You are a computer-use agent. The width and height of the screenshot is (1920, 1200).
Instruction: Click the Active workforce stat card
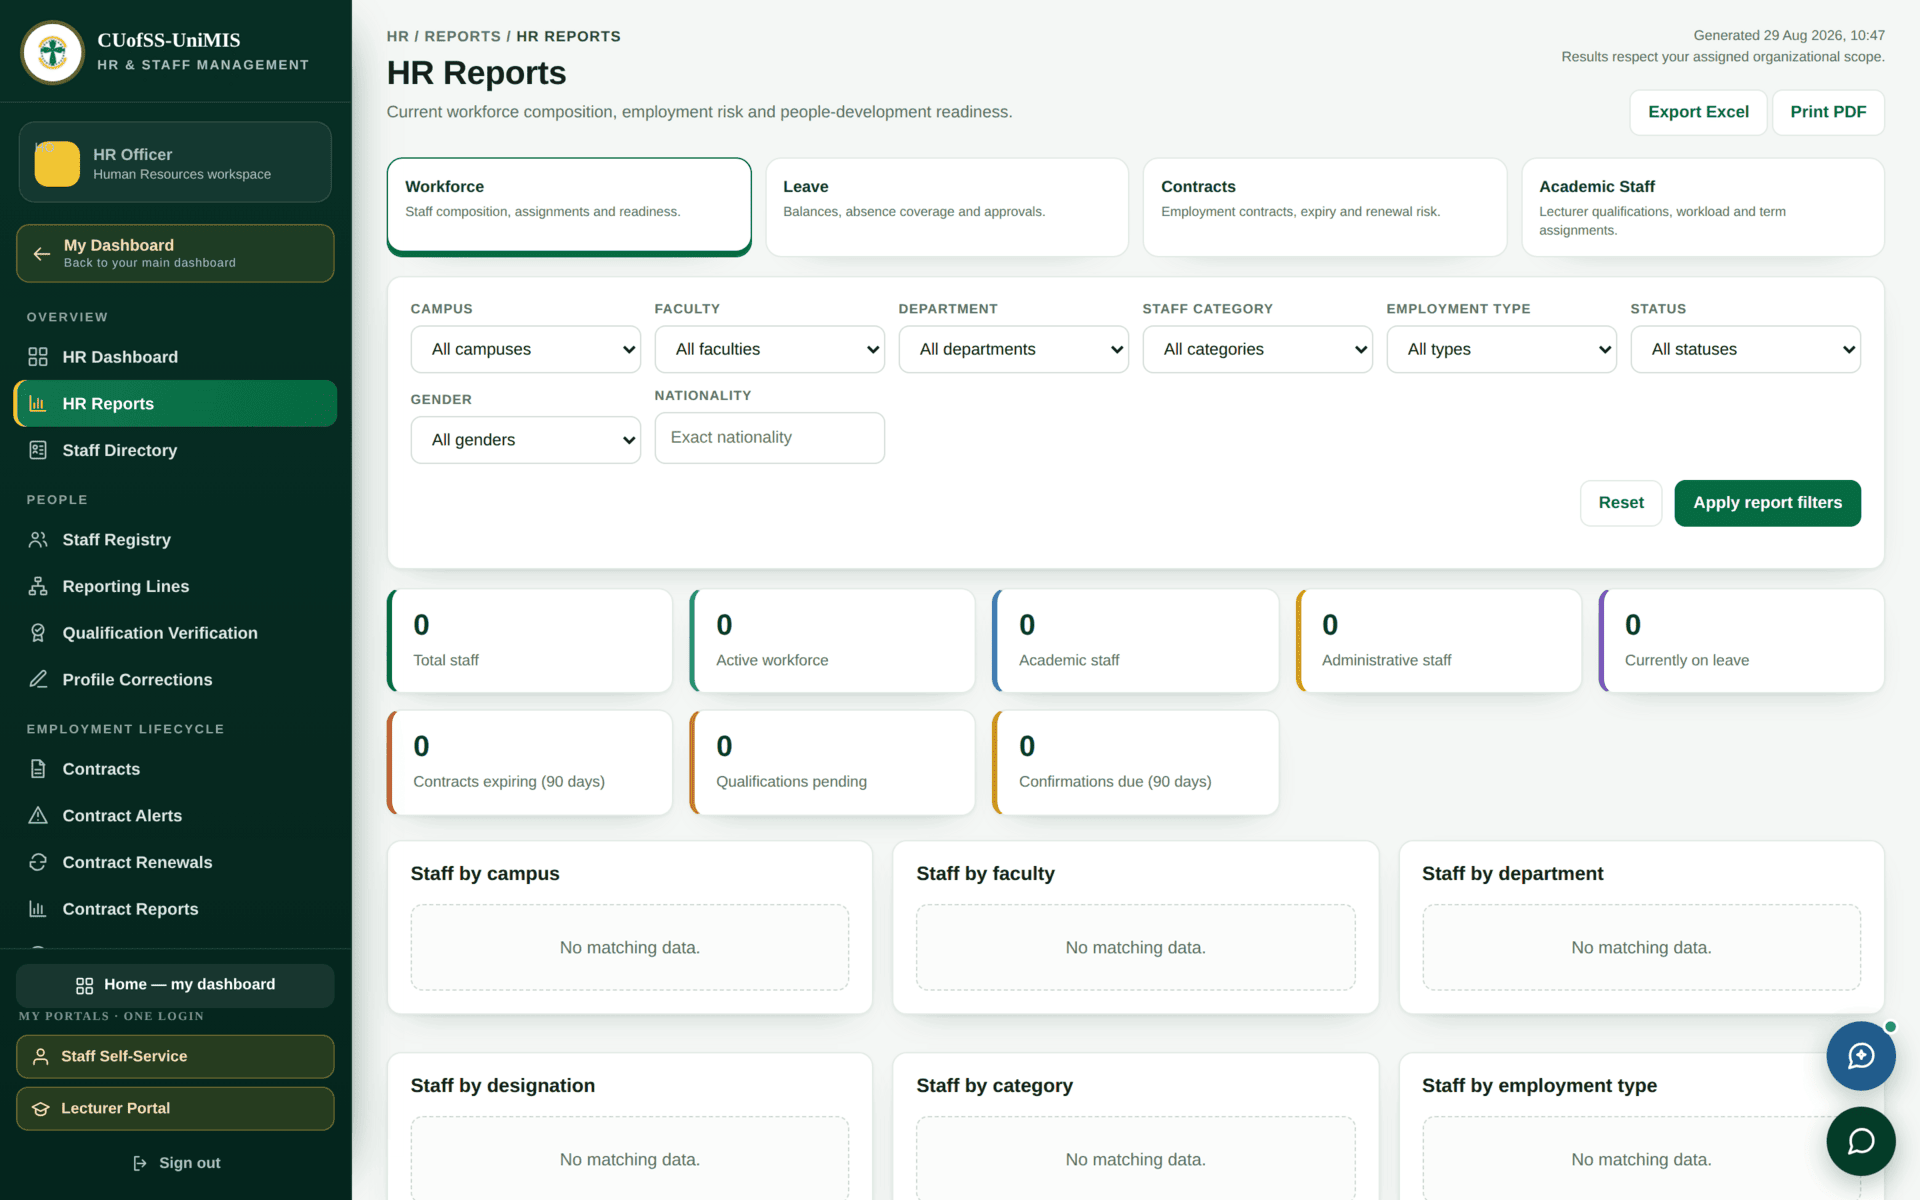(x=833, y=641)
